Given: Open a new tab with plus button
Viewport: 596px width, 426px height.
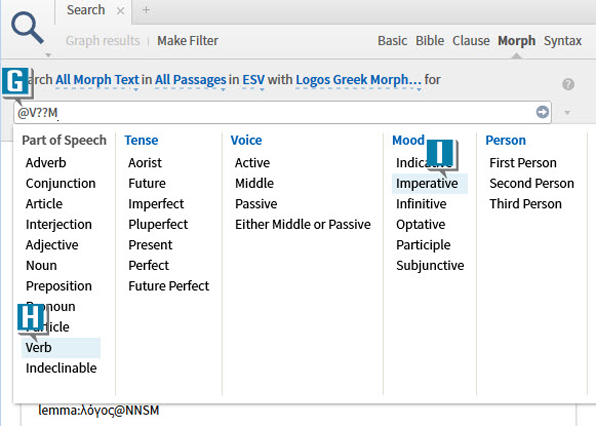Looking at the screenshot, I should click(146, 10).
